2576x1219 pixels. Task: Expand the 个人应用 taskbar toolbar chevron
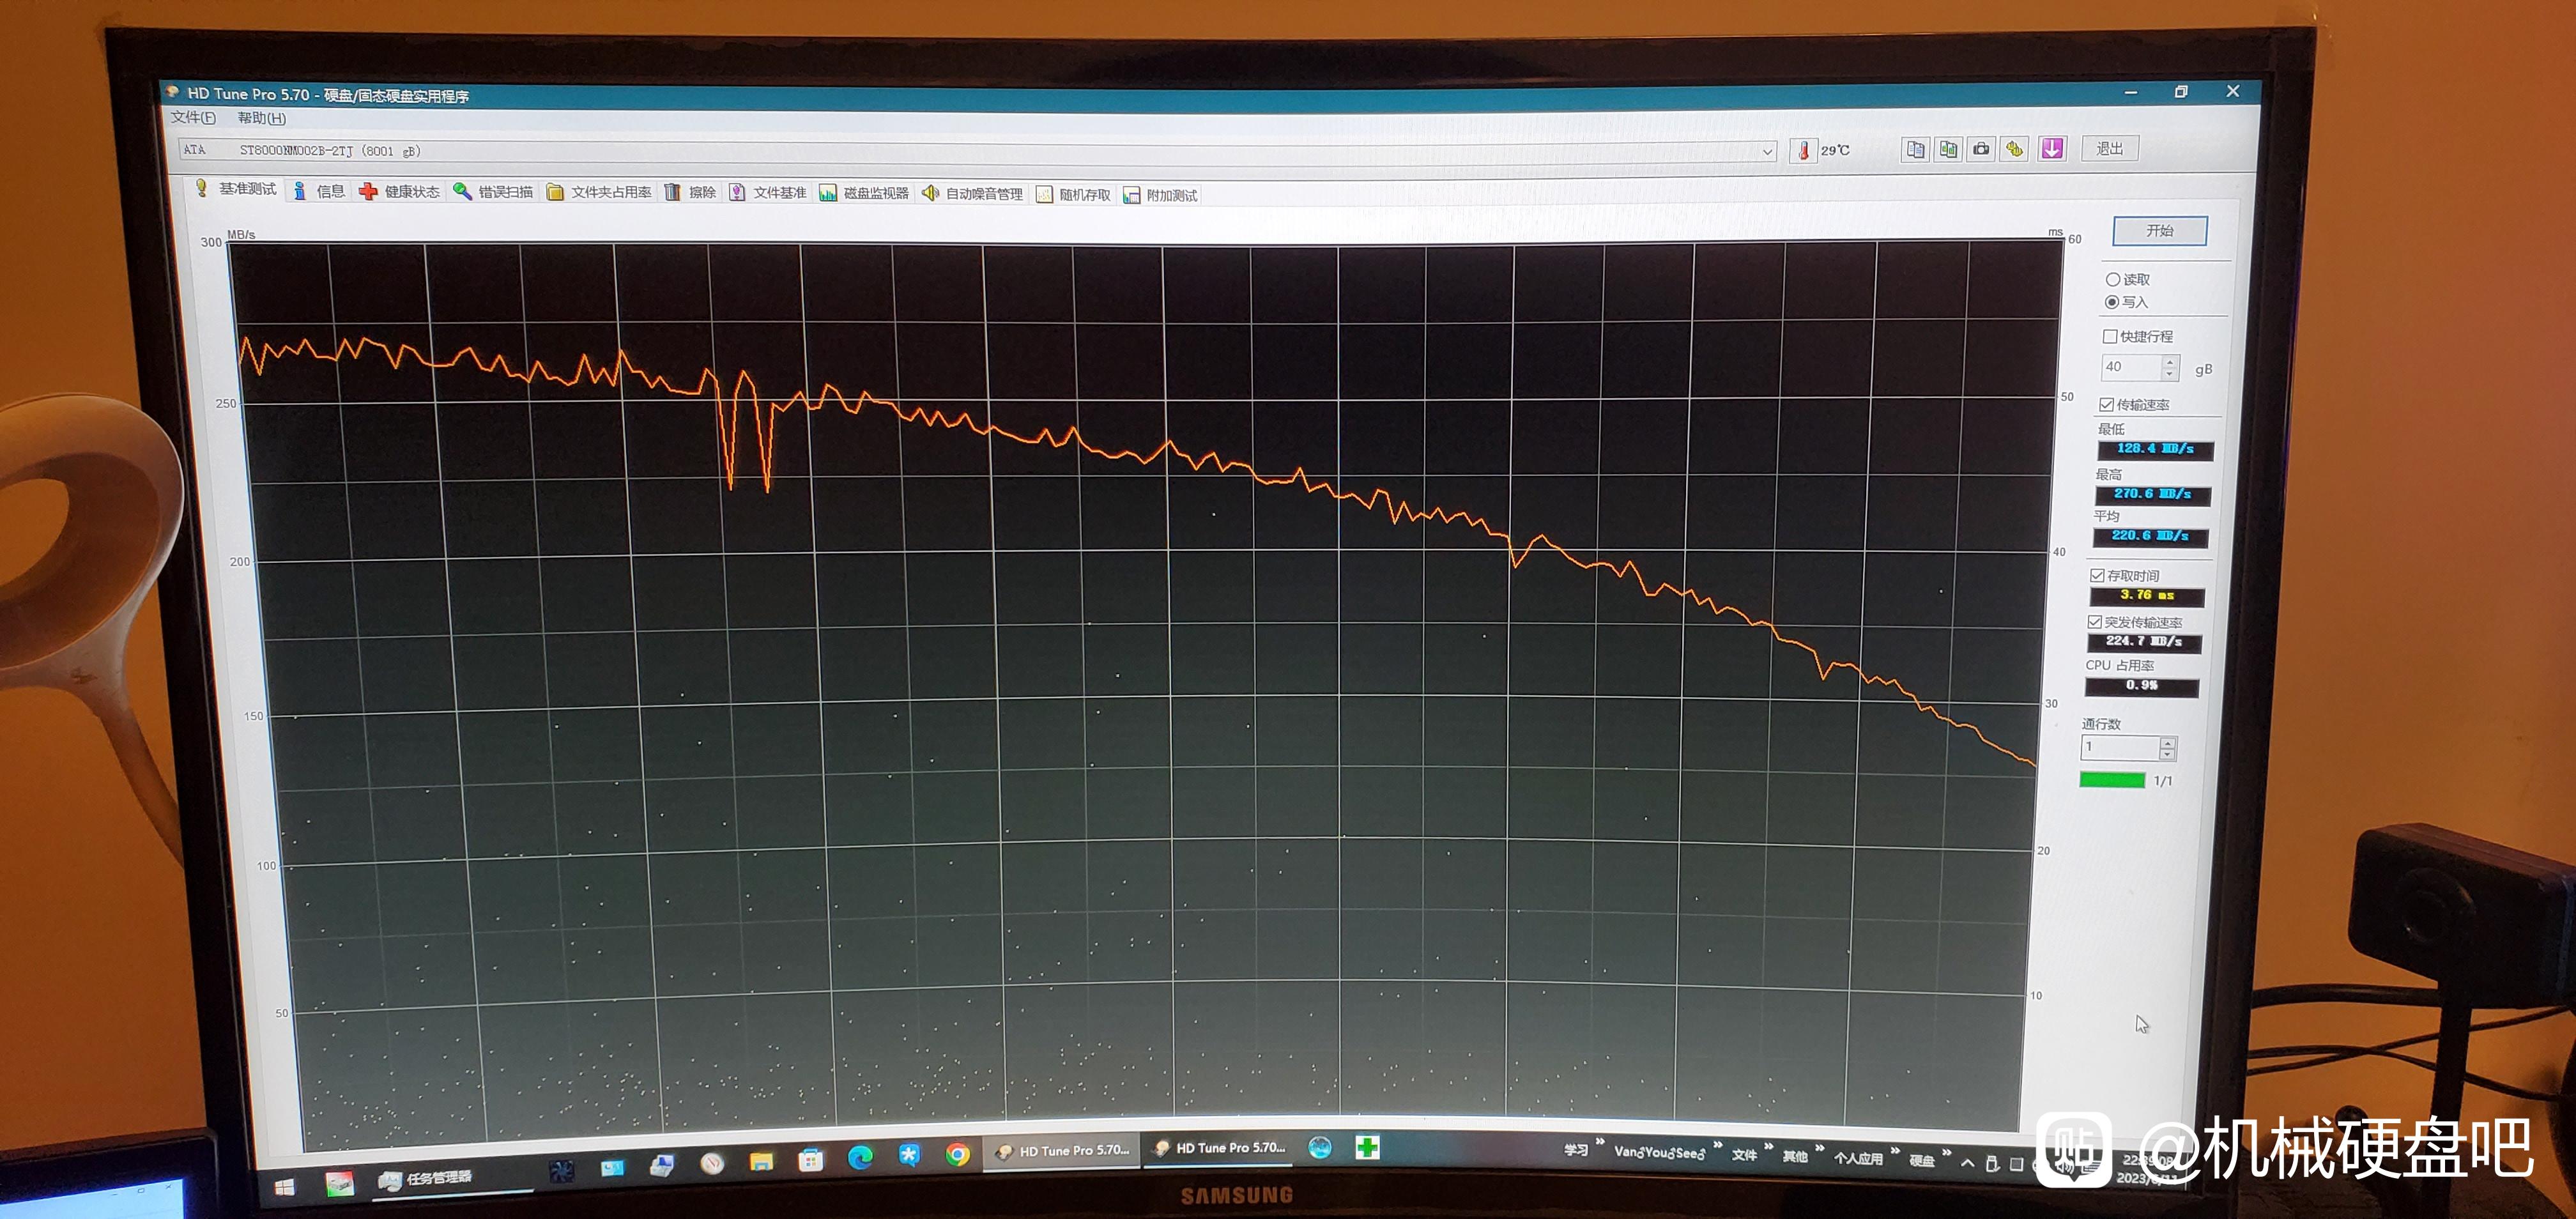[1895, 1152]
